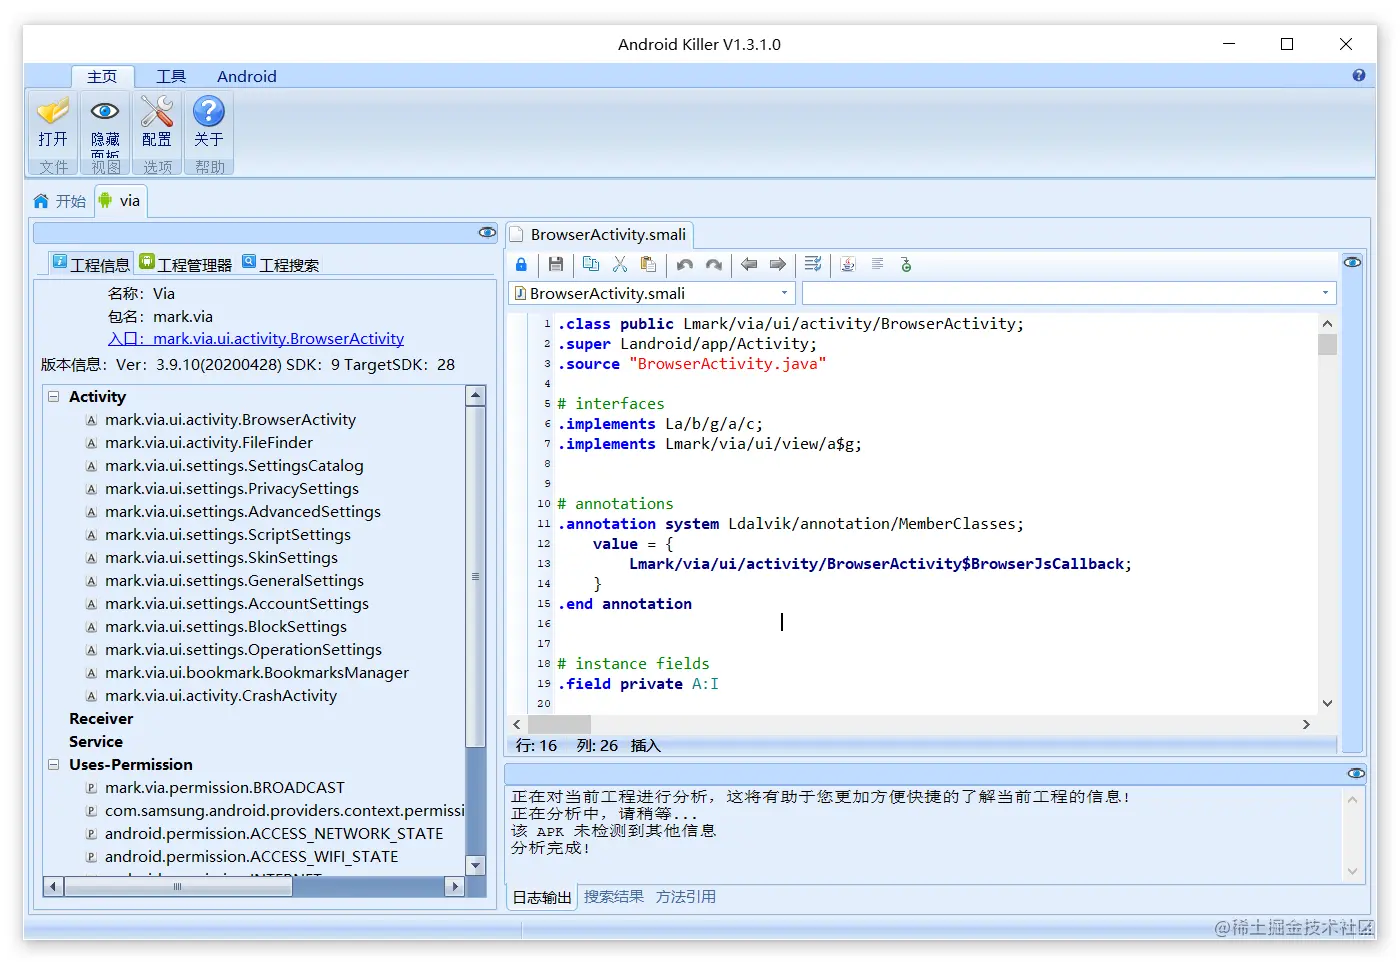Select mark.via.ui.settings.AccountSettings item
Image resolution: width=1400 pixels, height=963 pixels.
(x=237, y=604)
